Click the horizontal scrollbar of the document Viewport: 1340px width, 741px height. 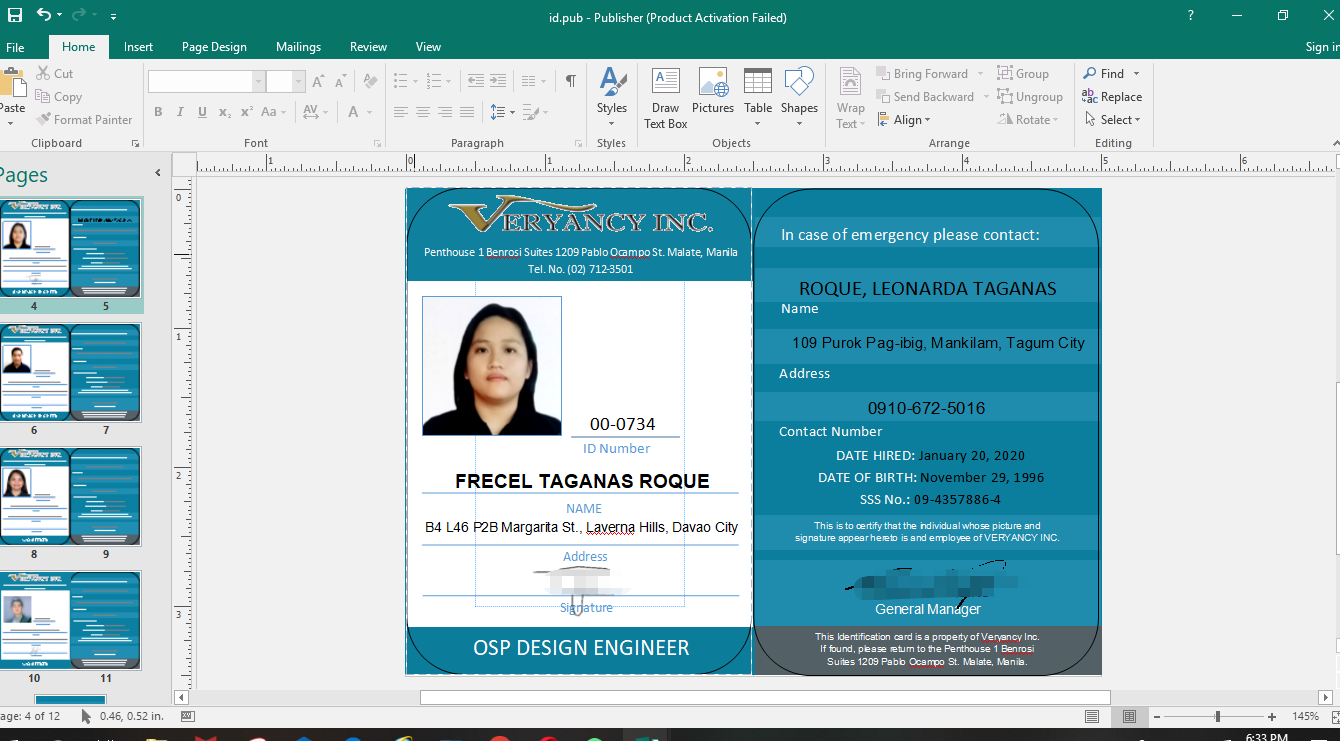click(765, 697)
